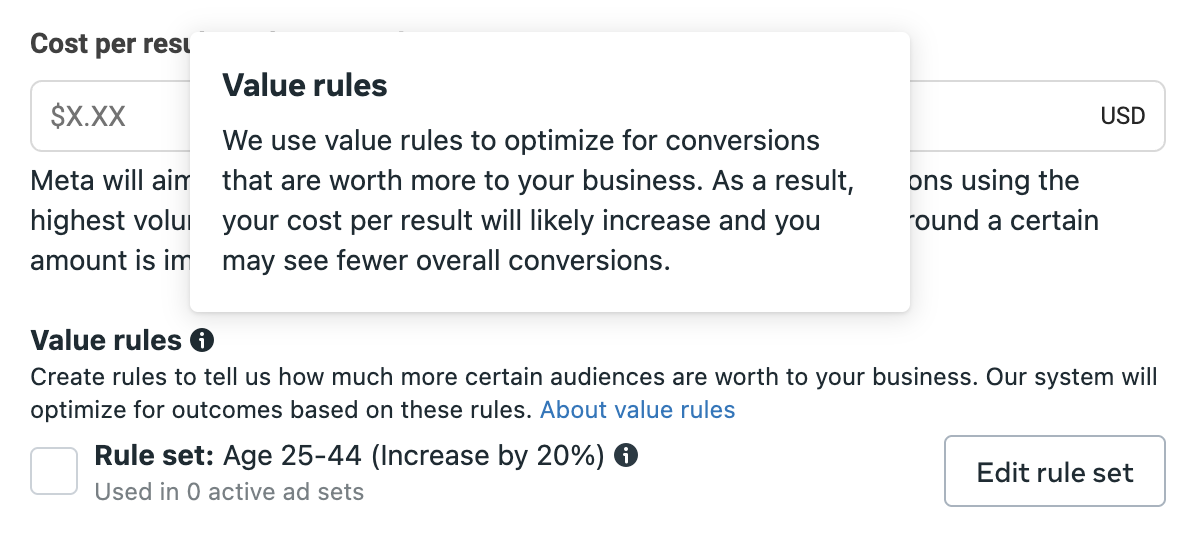
Task: Open the About value rules link
Action: (x=637, y=410)
